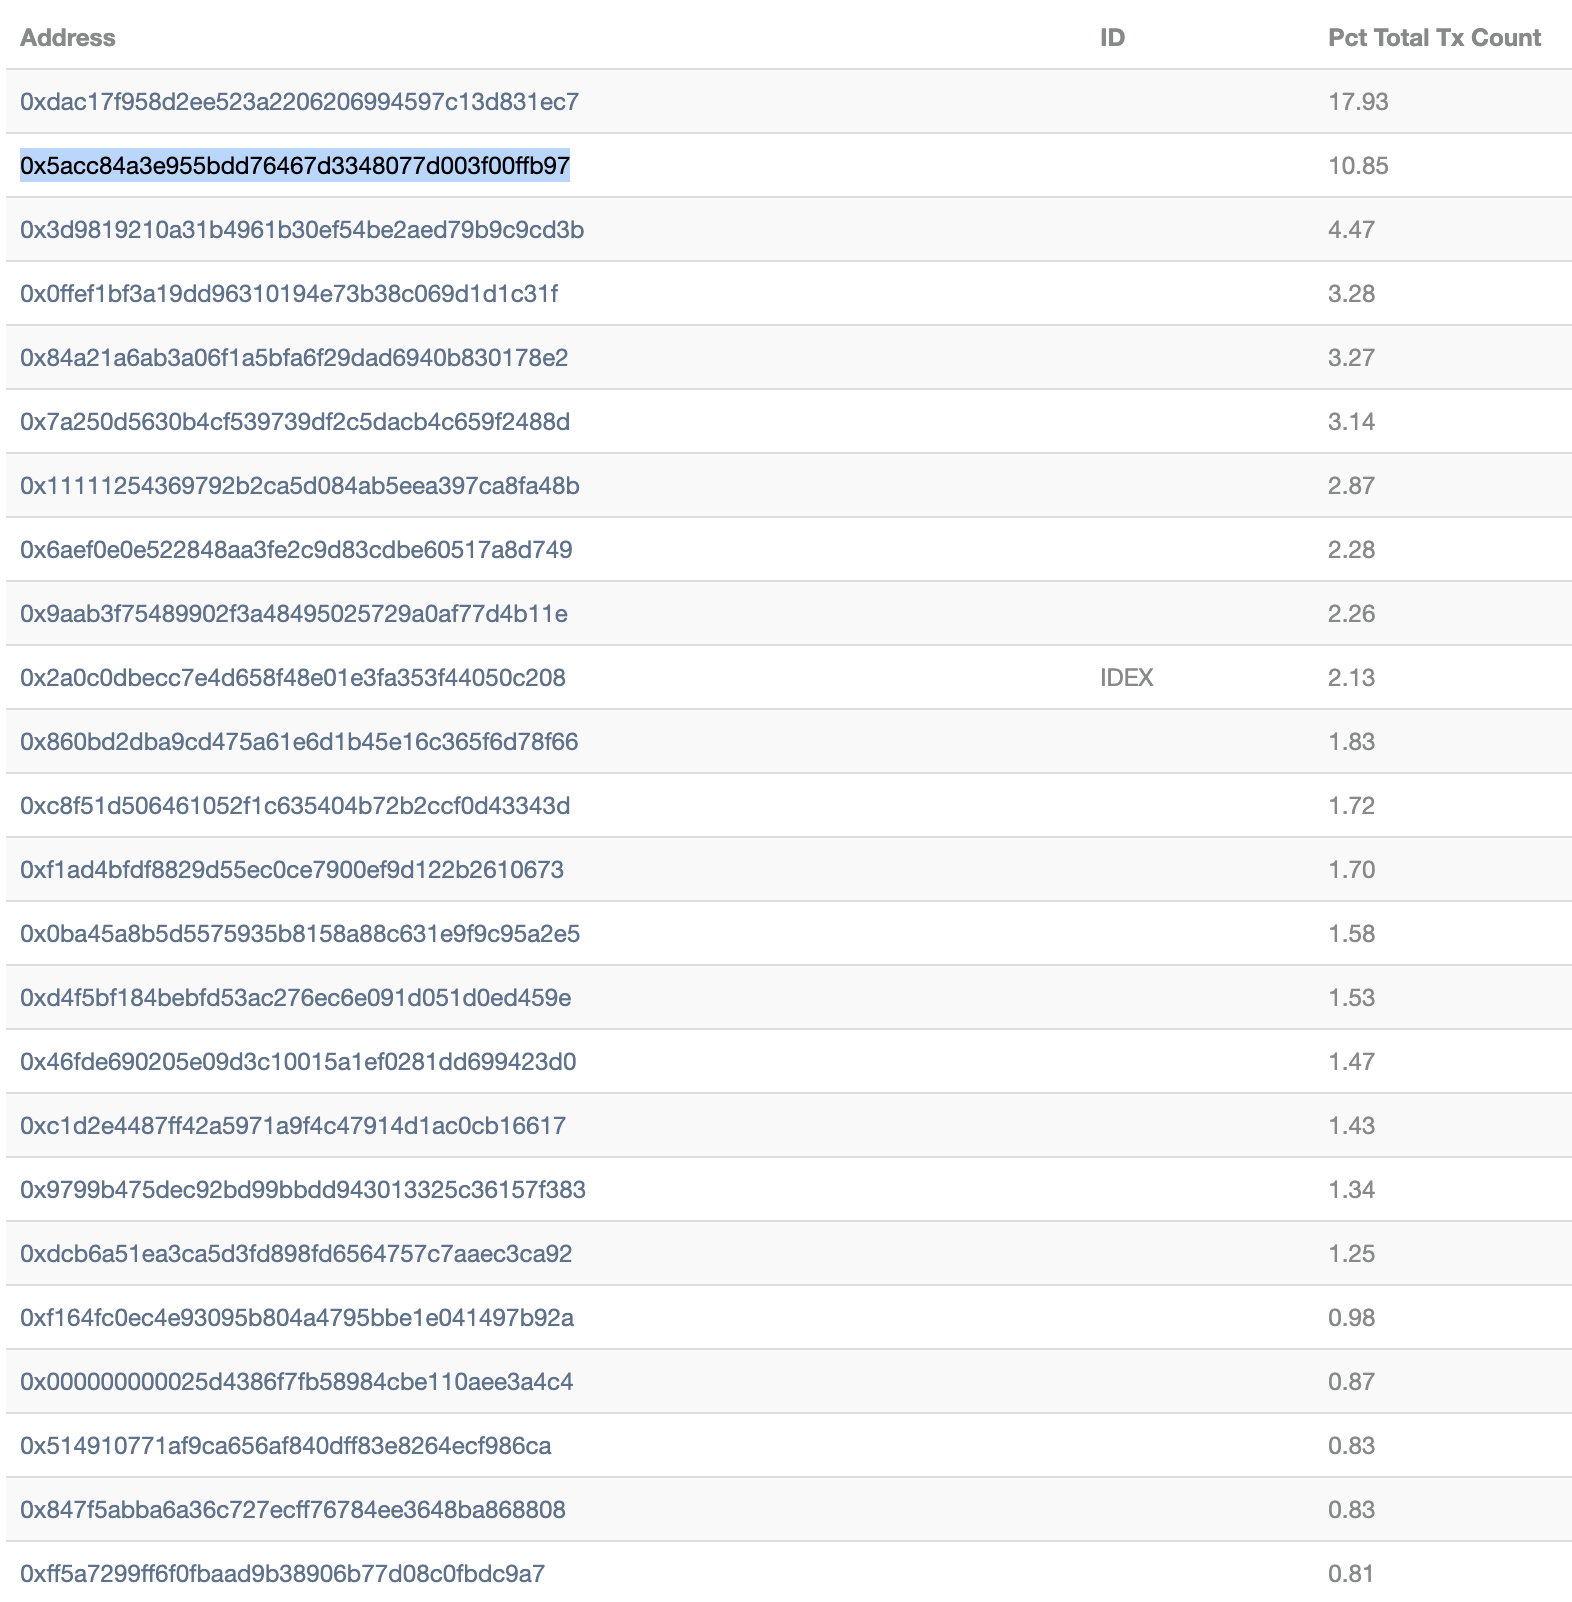The image size is (1572, 1602).
Task: Click the Address column header
Action: pyautogui.click(x=68, y=38)
